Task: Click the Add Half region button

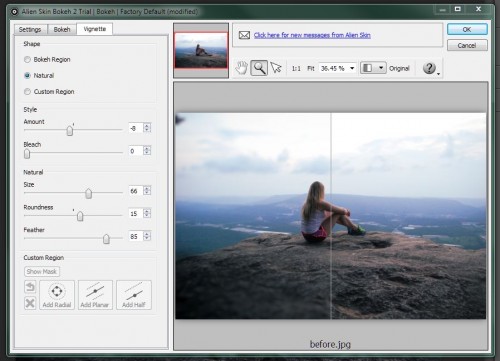Action: pos(134,295)
